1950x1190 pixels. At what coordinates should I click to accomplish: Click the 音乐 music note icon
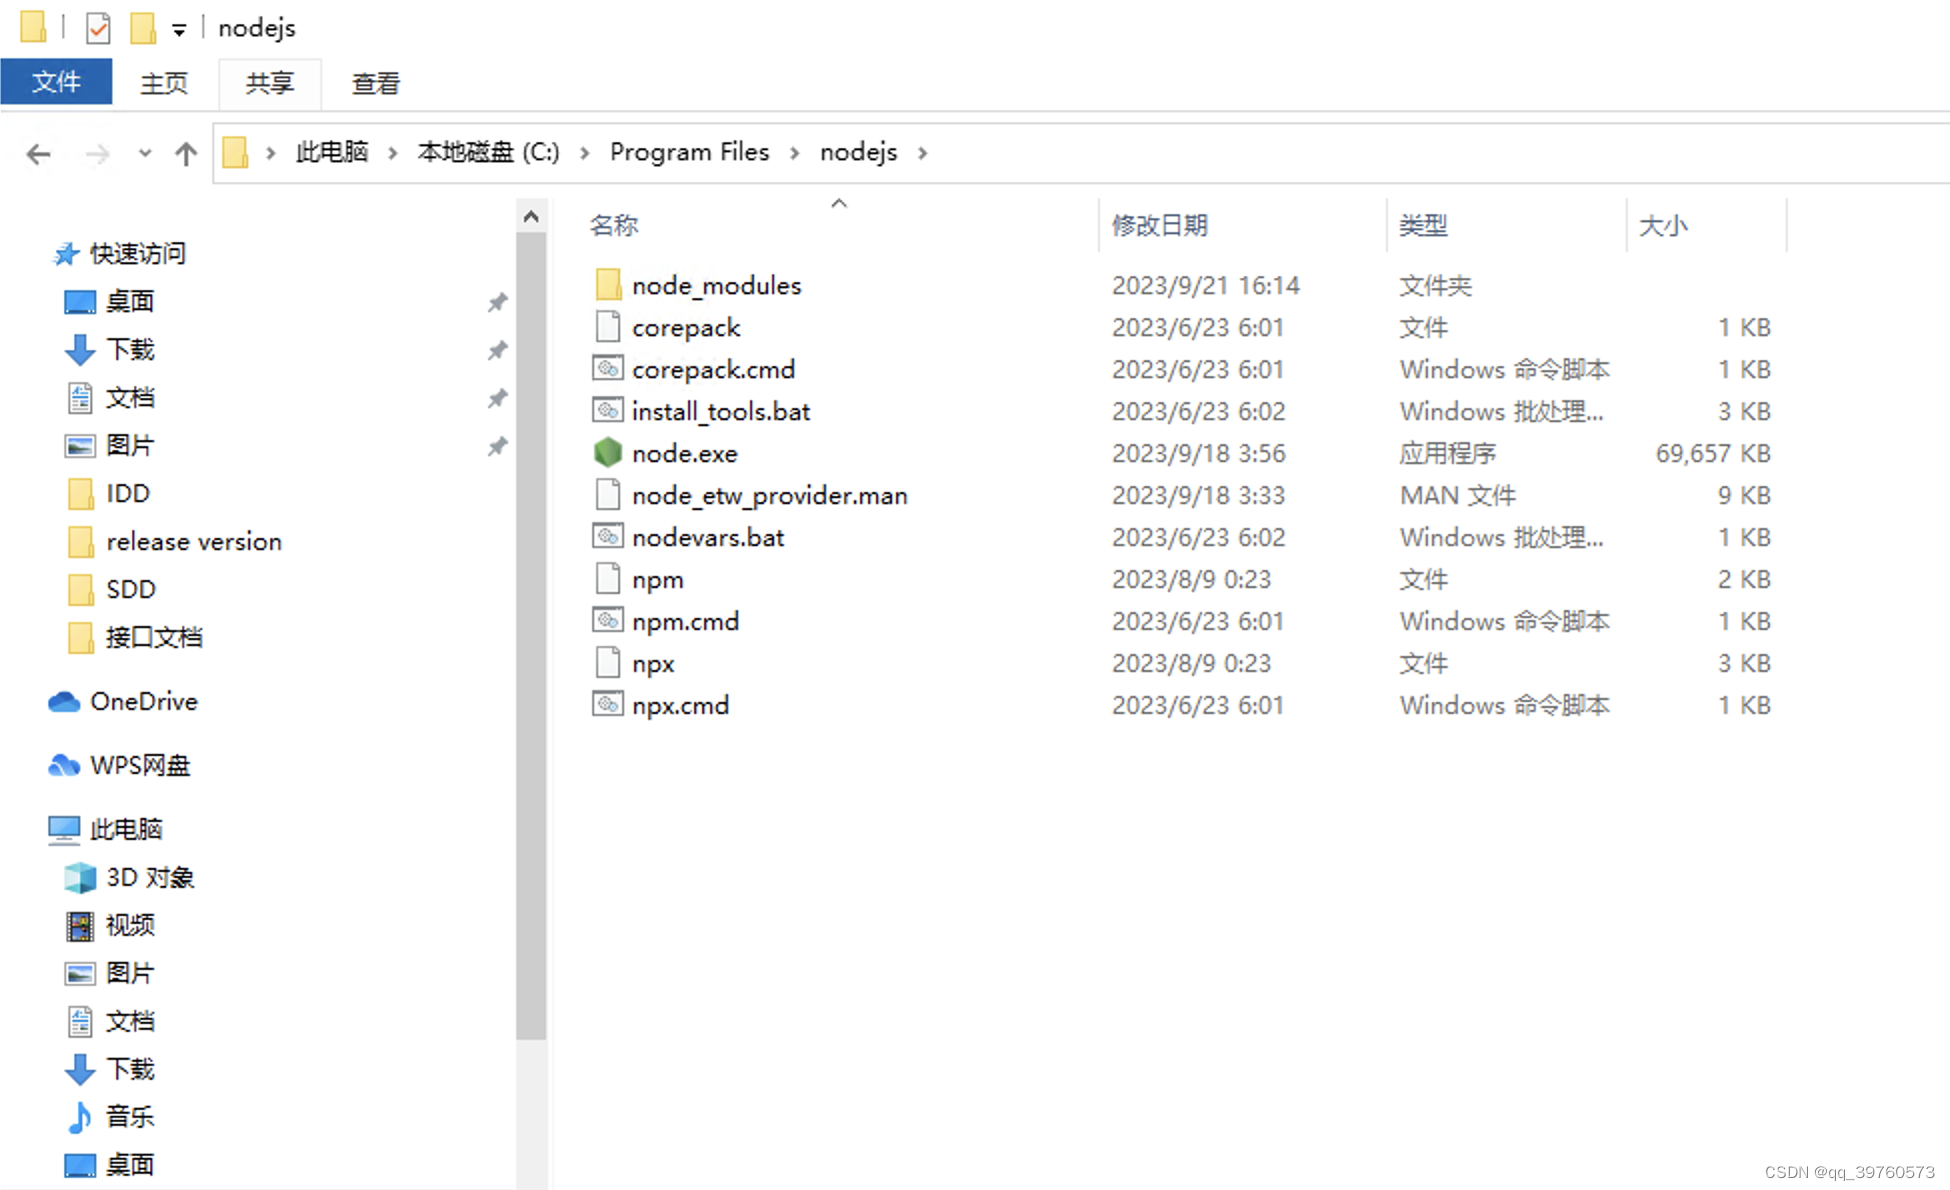coord(80,1117)
